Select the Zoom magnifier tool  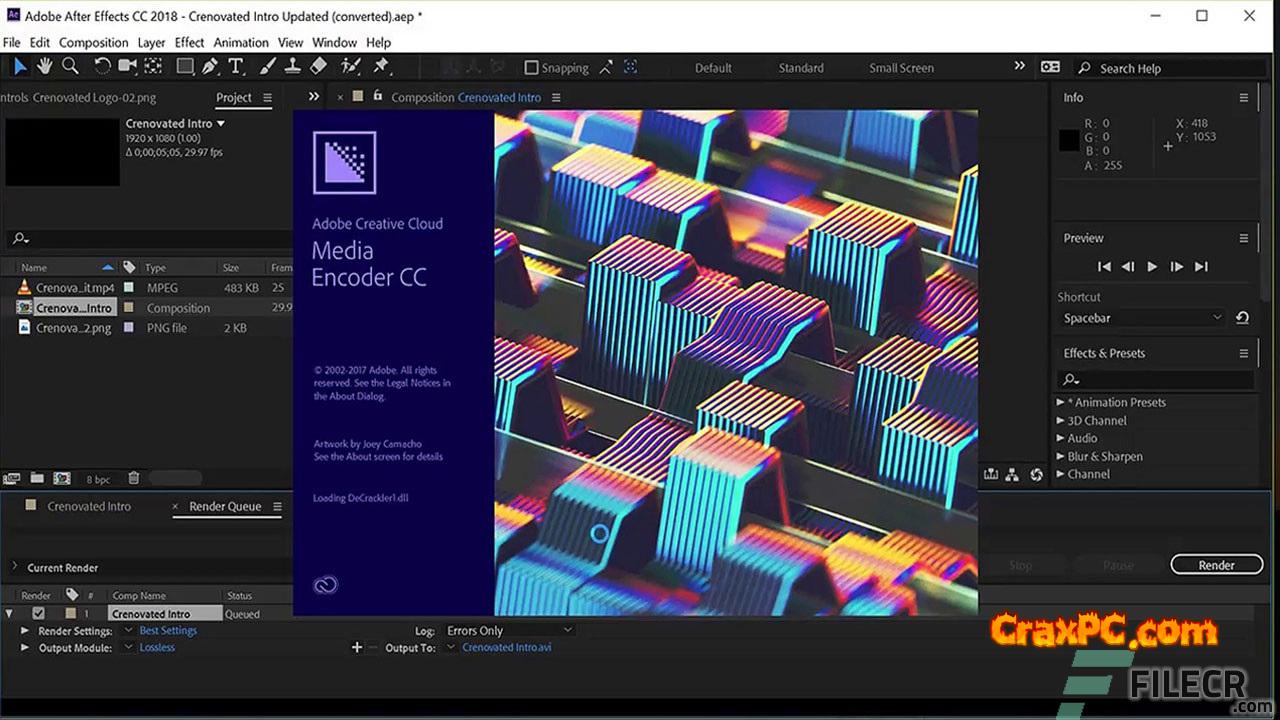point(70,67)
